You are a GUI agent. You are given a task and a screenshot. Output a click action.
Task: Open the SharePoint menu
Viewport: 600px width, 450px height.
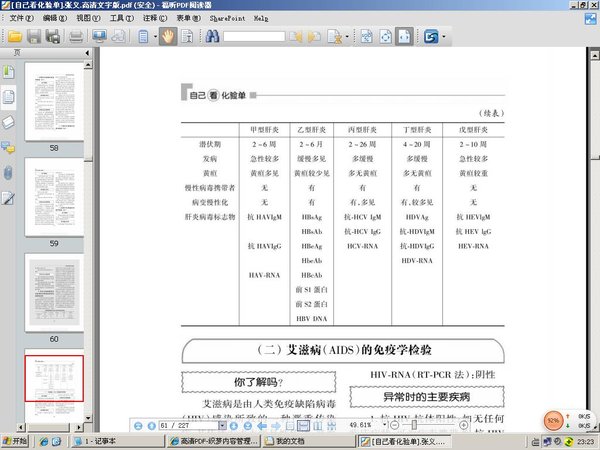[x=227, y=18]
